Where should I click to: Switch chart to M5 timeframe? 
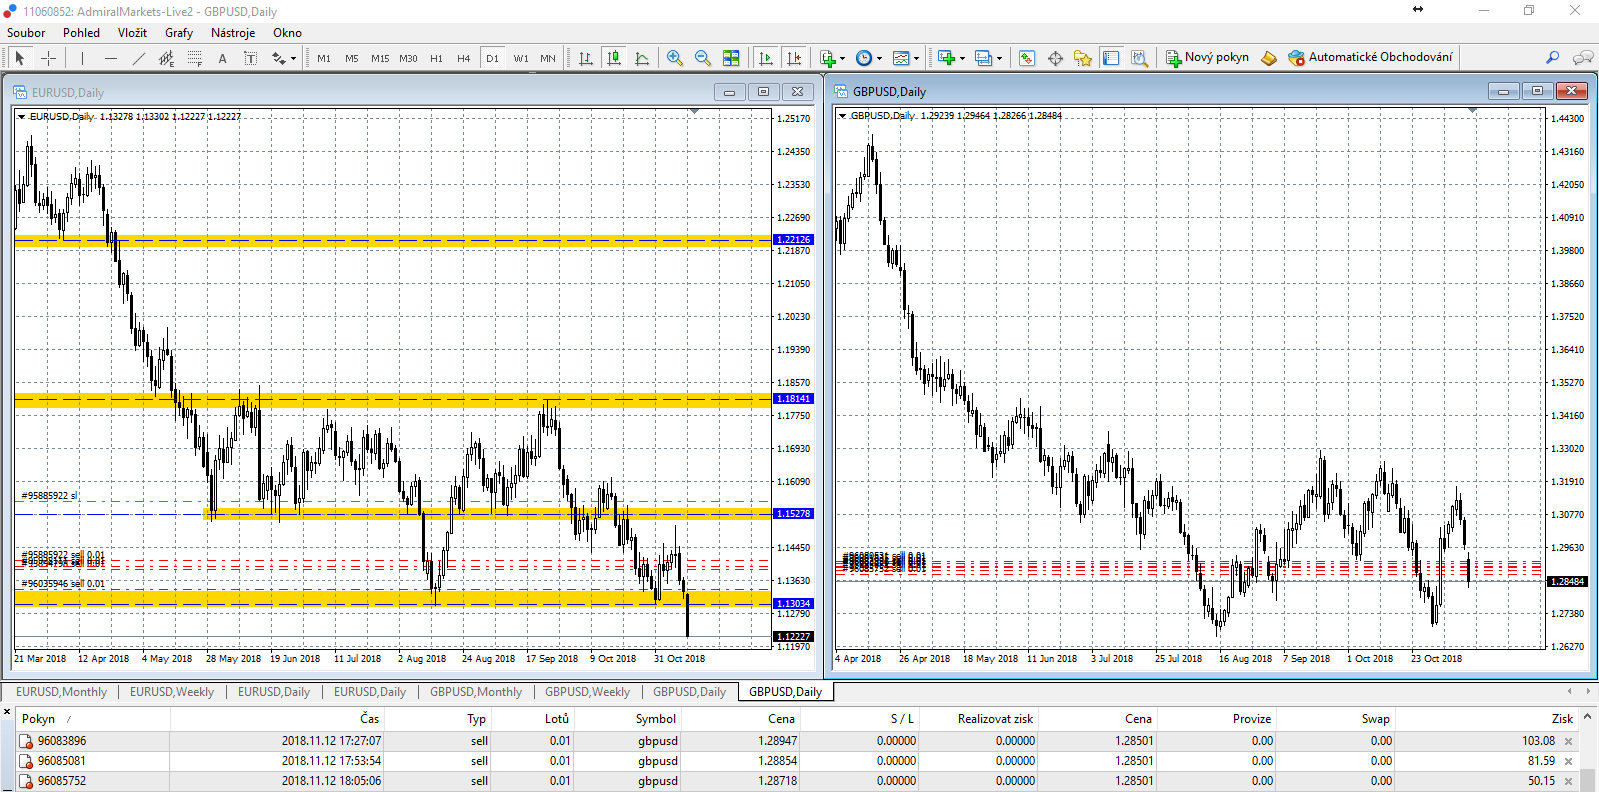click(x=352, y=58)
